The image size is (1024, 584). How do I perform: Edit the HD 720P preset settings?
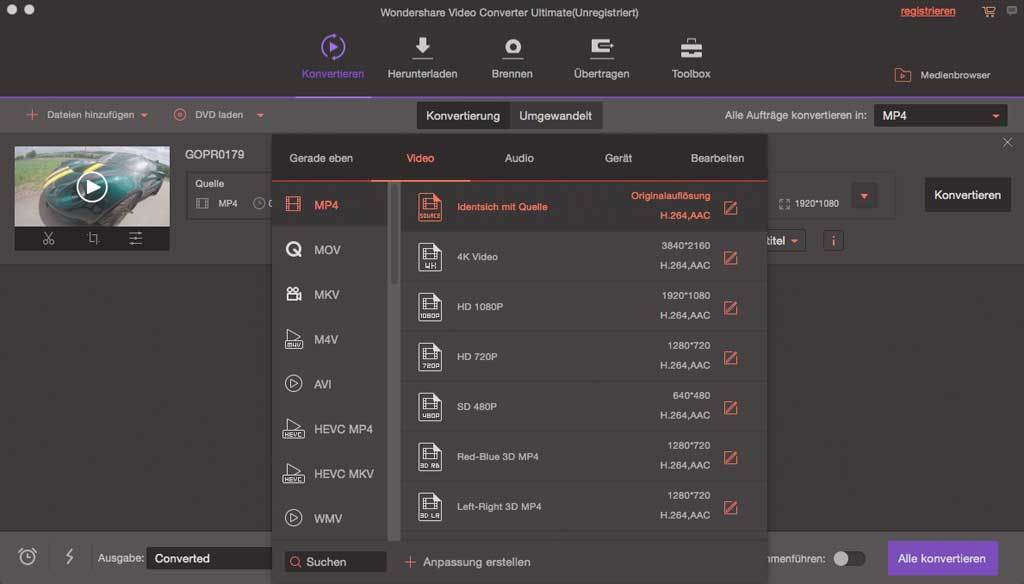731,358
